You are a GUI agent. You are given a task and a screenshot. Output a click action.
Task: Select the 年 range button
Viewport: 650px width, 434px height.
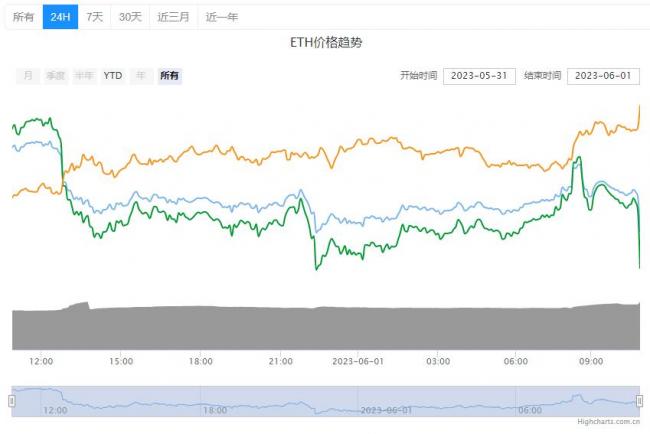141,76
